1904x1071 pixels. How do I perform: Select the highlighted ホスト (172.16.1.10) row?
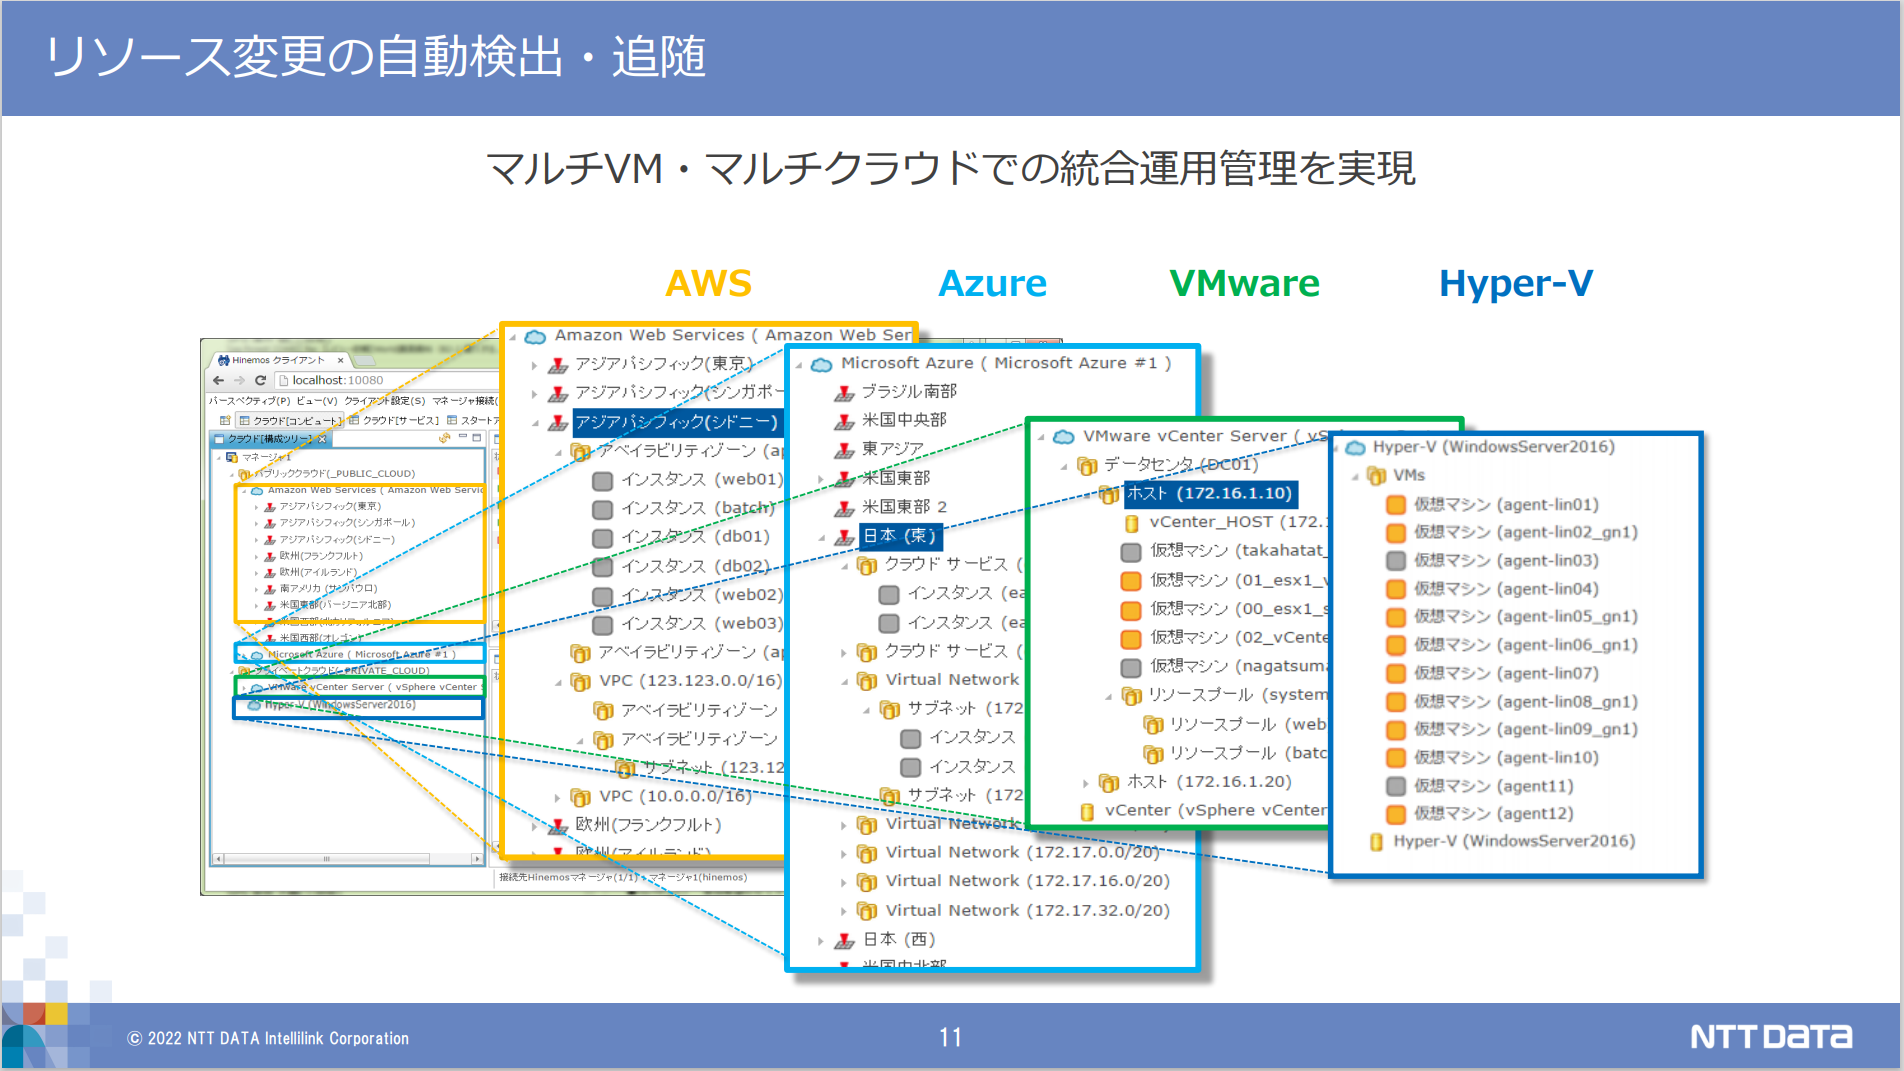click(1210, 493)
